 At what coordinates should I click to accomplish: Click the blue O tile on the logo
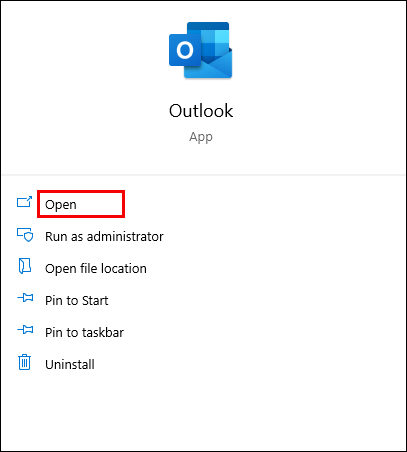[x=185, y=50]
